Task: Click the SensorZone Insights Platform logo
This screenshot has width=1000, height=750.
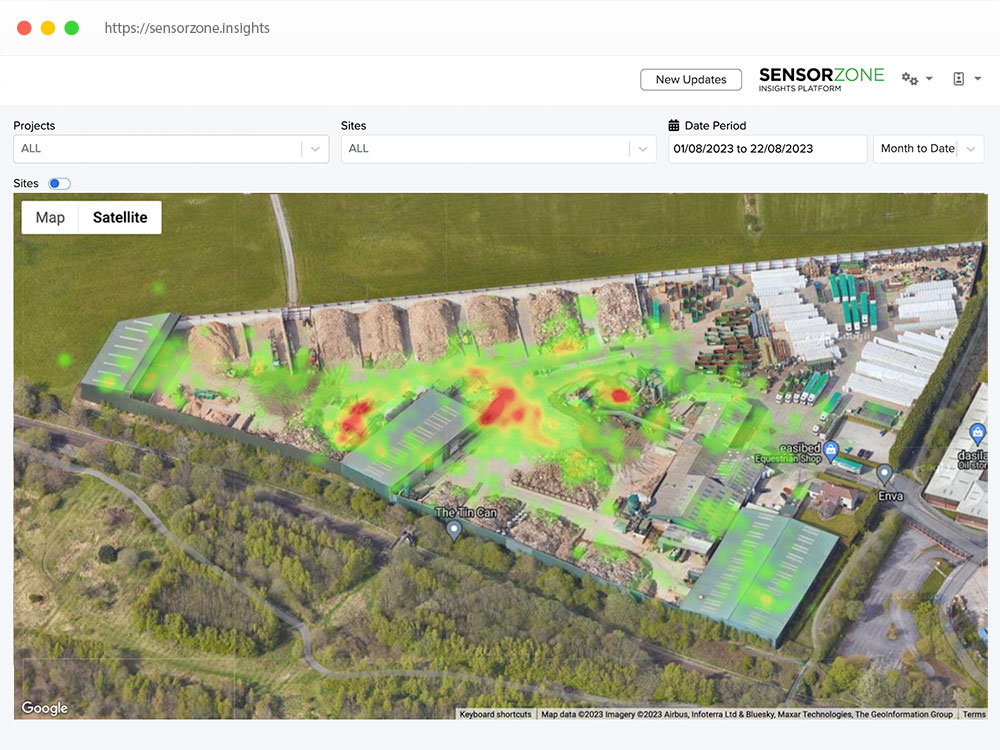Action: click(x=821, y=79)
